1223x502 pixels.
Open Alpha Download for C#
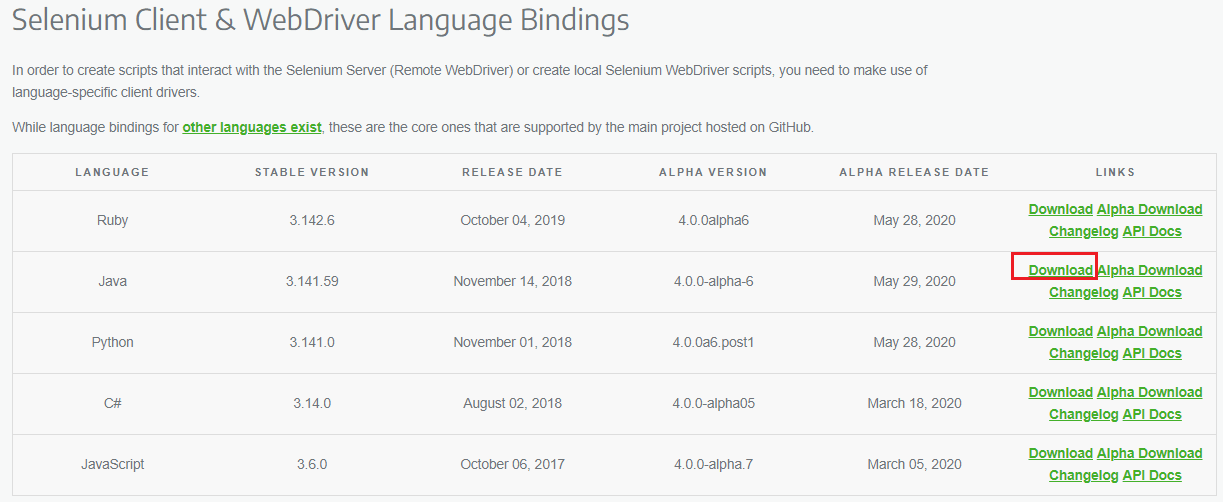click(1149, 392)
